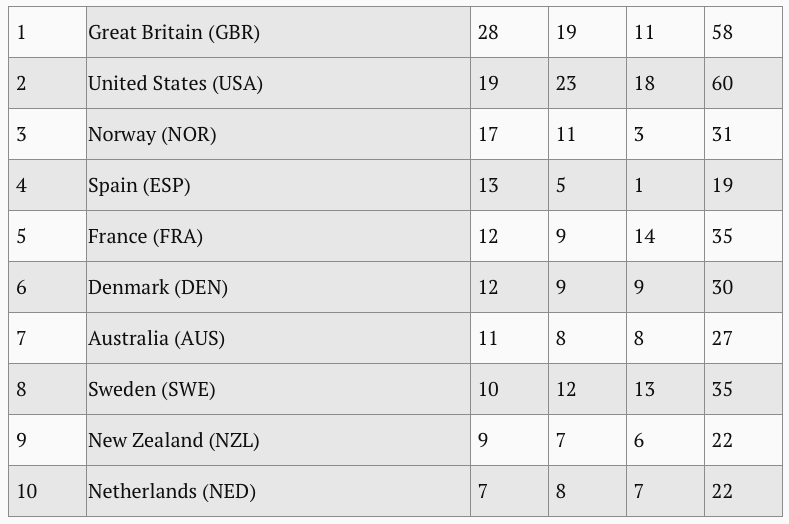Select Great Britain's total of 58

(743, 32)
